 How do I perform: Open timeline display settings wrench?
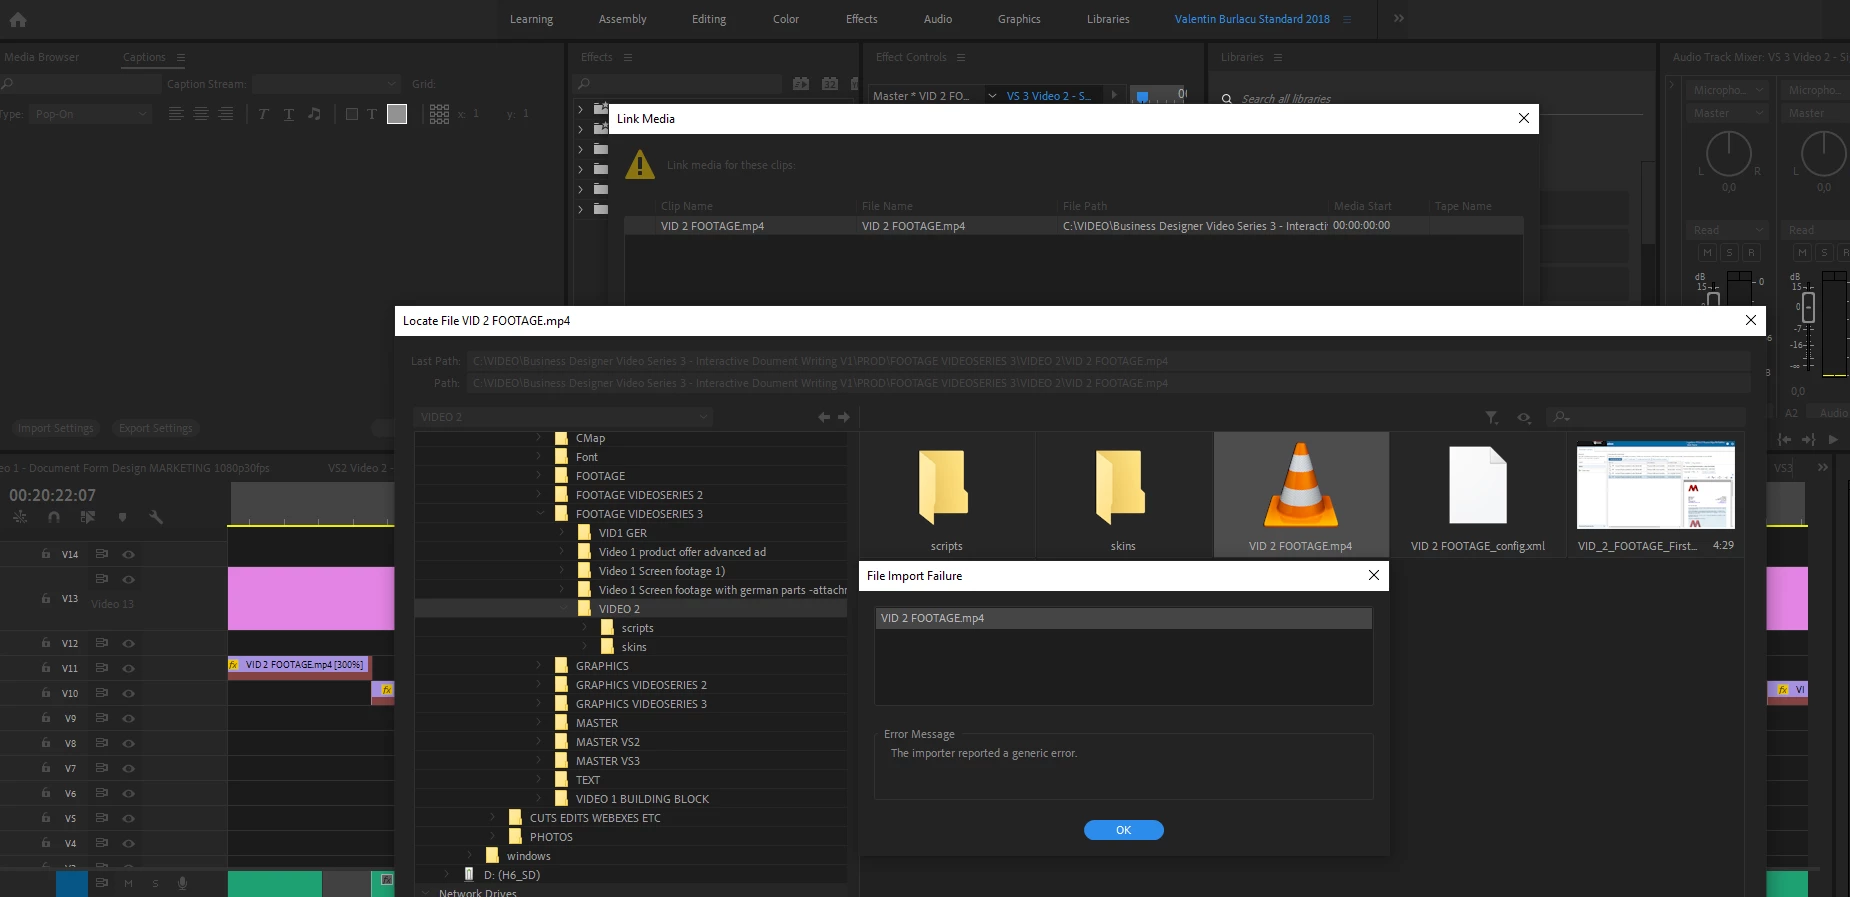coord(156,517)
